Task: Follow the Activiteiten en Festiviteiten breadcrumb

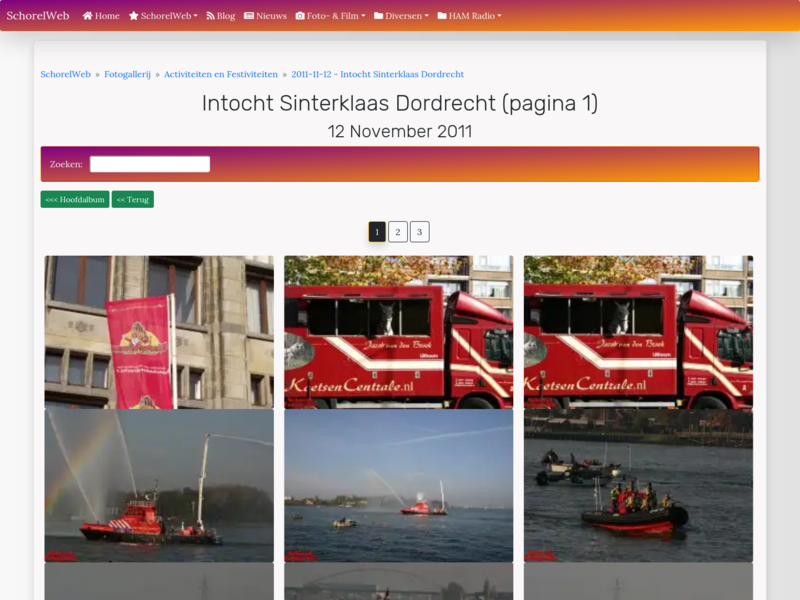Action: [221, 74]
